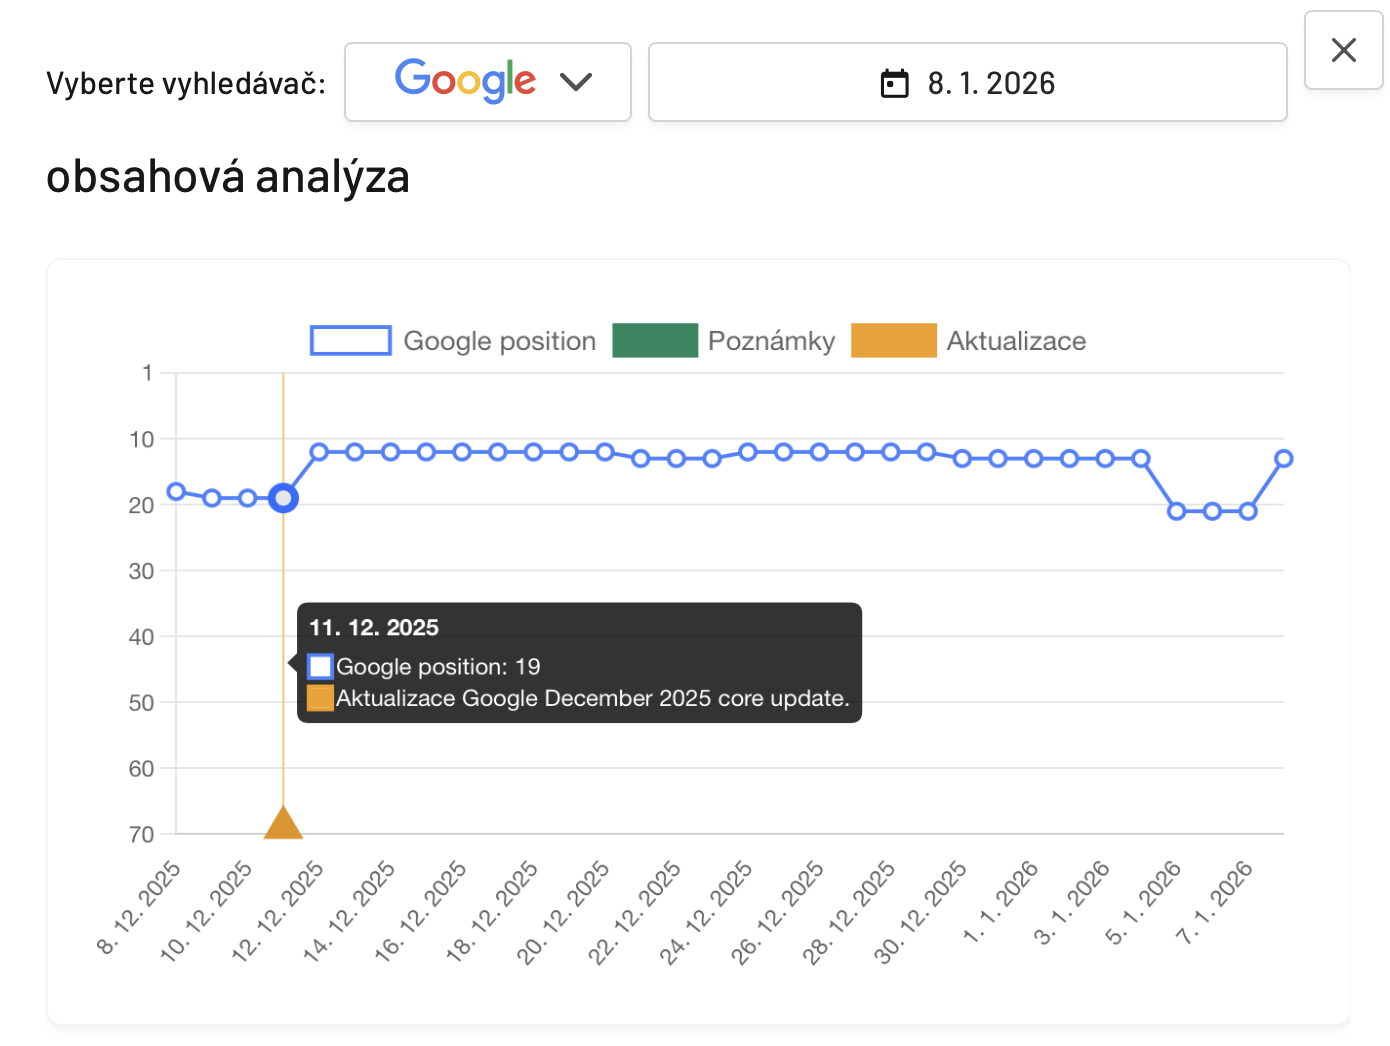
Task: Click the obsahová analýza keyword heading
Action: click(x=227, y=176)
